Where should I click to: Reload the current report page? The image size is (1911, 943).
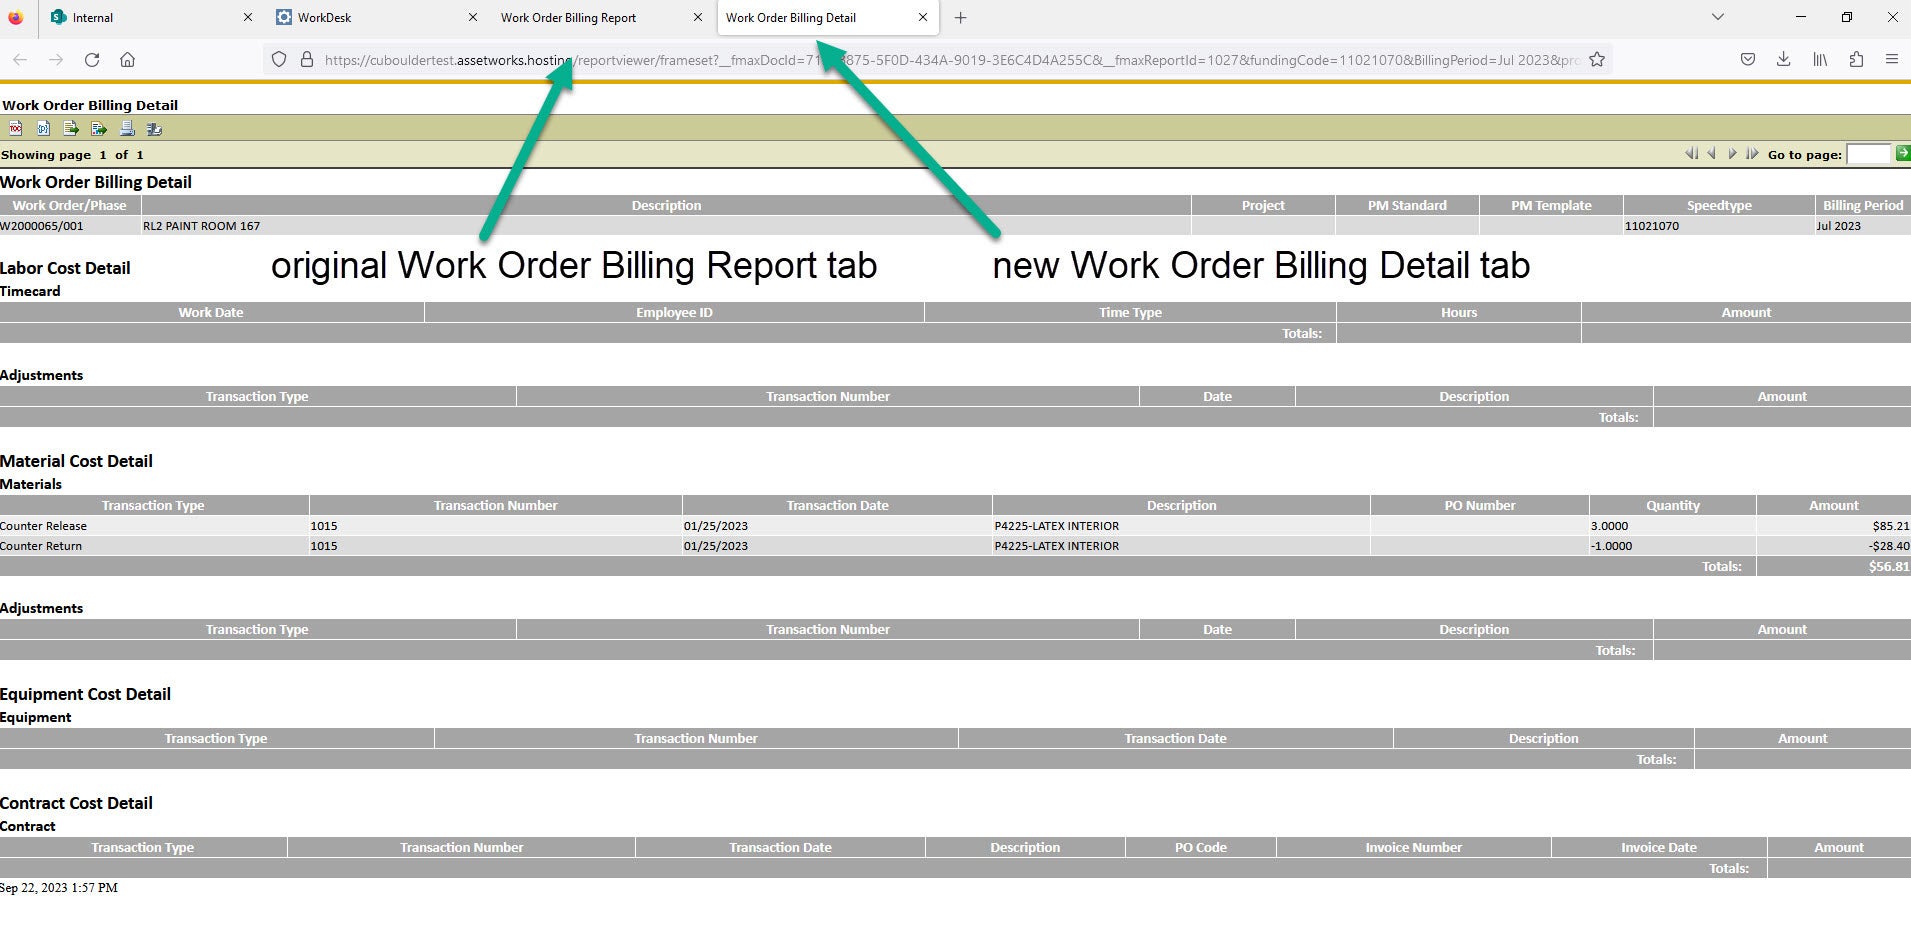click(91, 59)
